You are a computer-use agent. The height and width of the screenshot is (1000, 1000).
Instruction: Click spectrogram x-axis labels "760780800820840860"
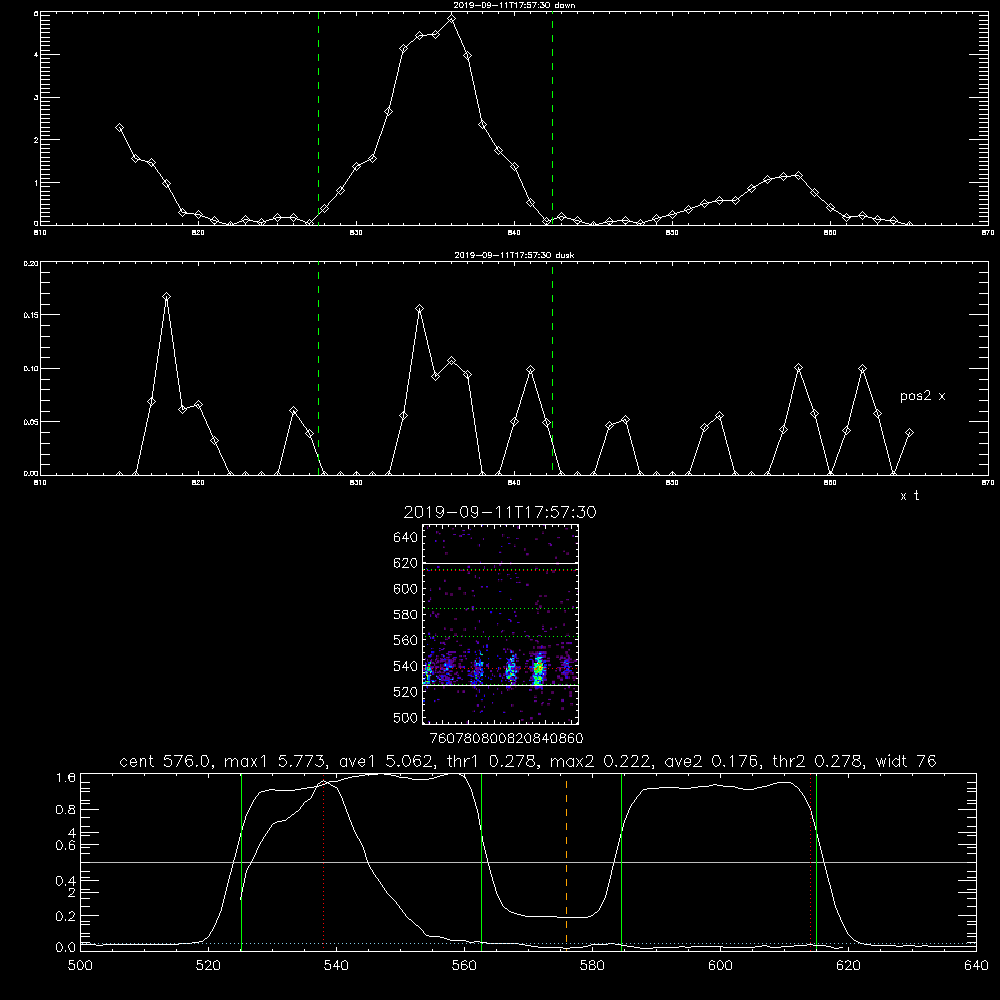tap(506, 739)
